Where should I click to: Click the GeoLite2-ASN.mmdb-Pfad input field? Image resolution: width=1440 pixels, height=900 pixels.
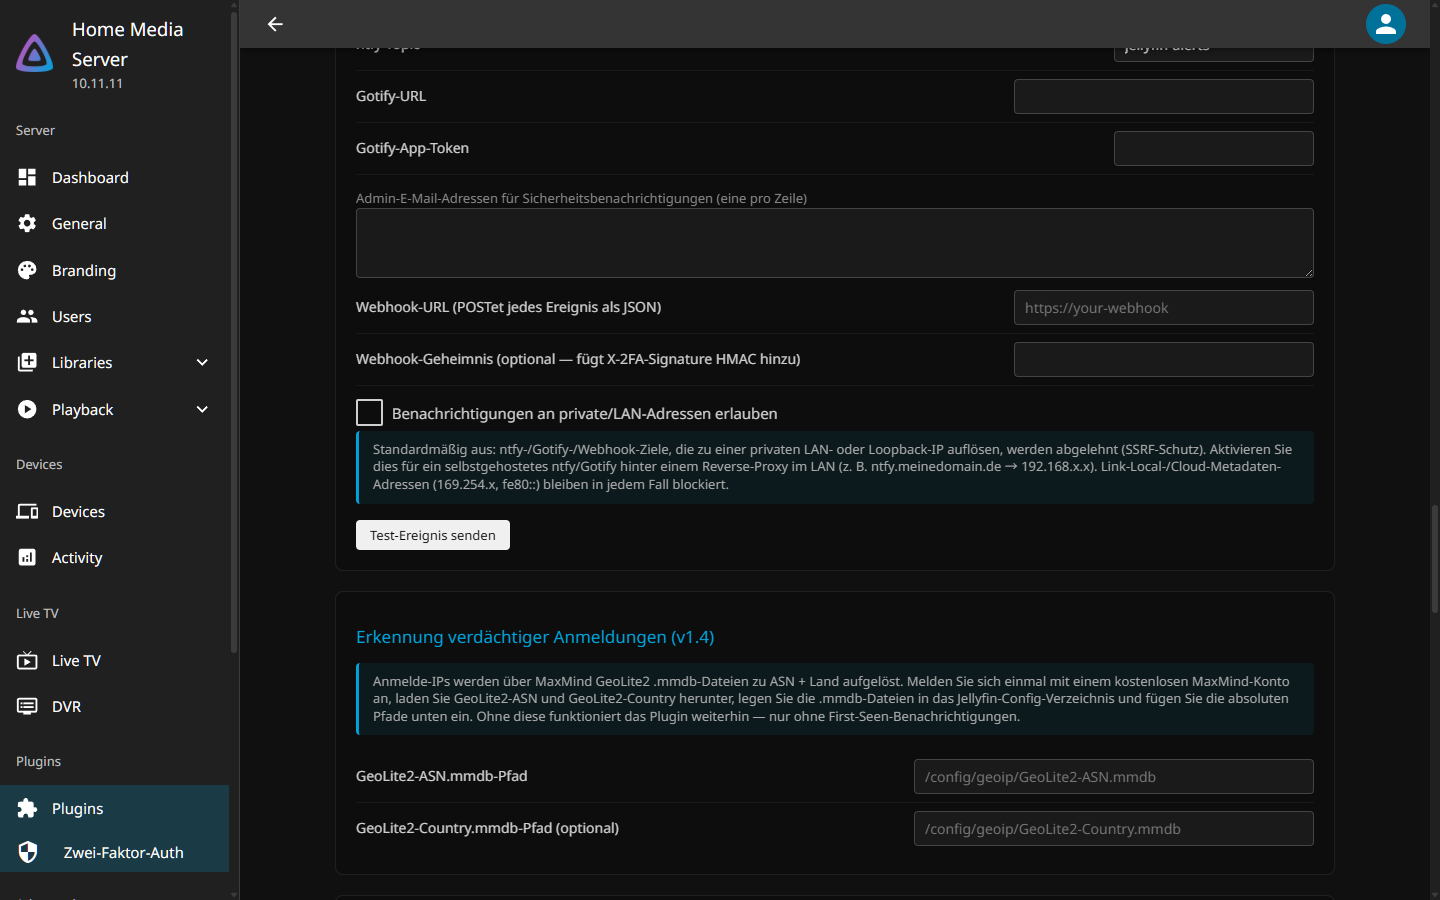click(x=1114, y=776)
